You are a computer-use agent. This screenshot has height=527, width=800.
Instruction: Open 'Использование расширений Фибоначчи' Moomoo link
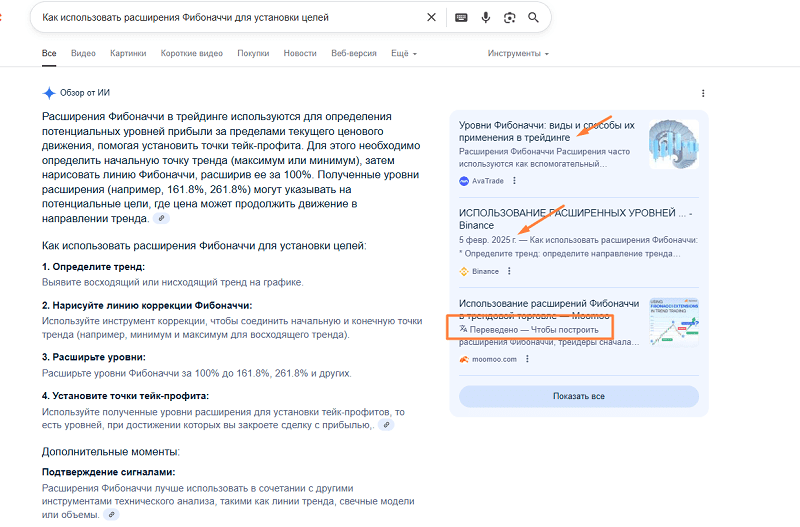[548, 309]
